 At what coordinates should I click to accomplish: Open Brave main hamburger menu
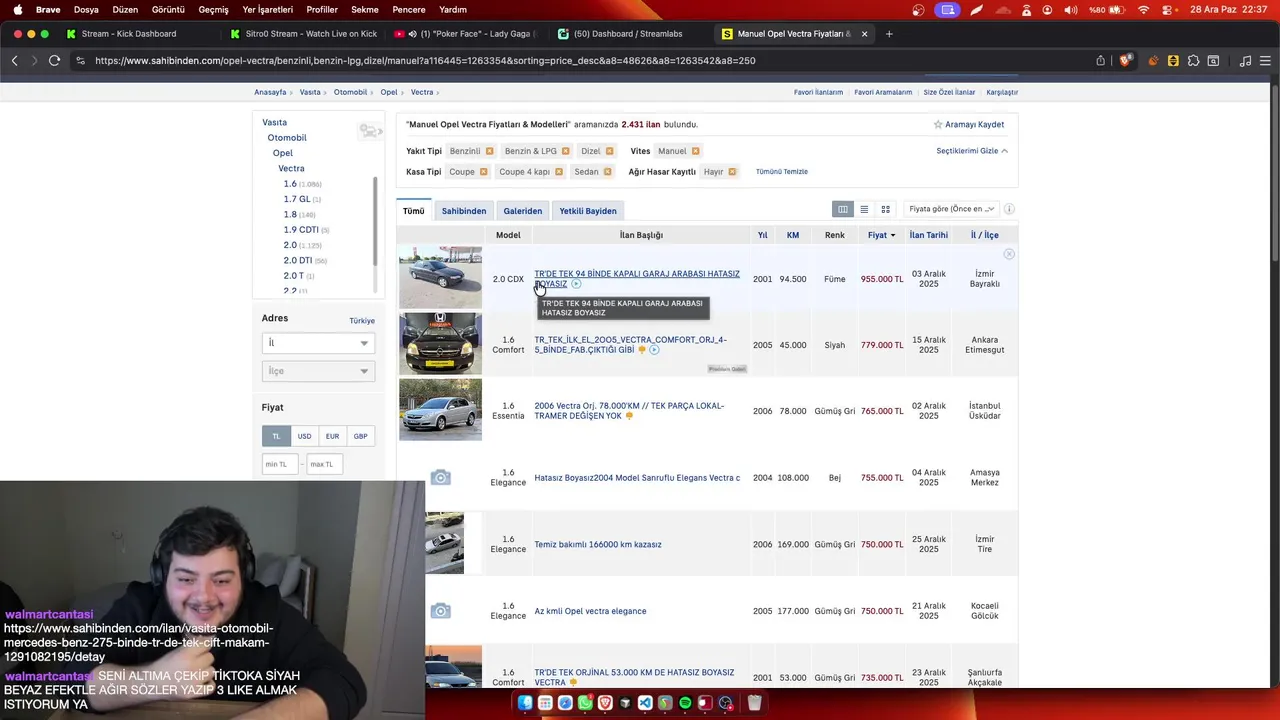[1265, 60]
